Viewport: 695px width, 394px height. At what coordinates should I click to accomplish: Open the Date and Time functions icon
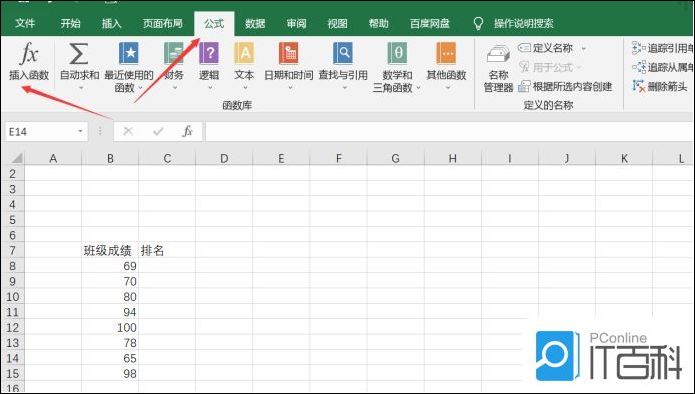coord(289,54)
